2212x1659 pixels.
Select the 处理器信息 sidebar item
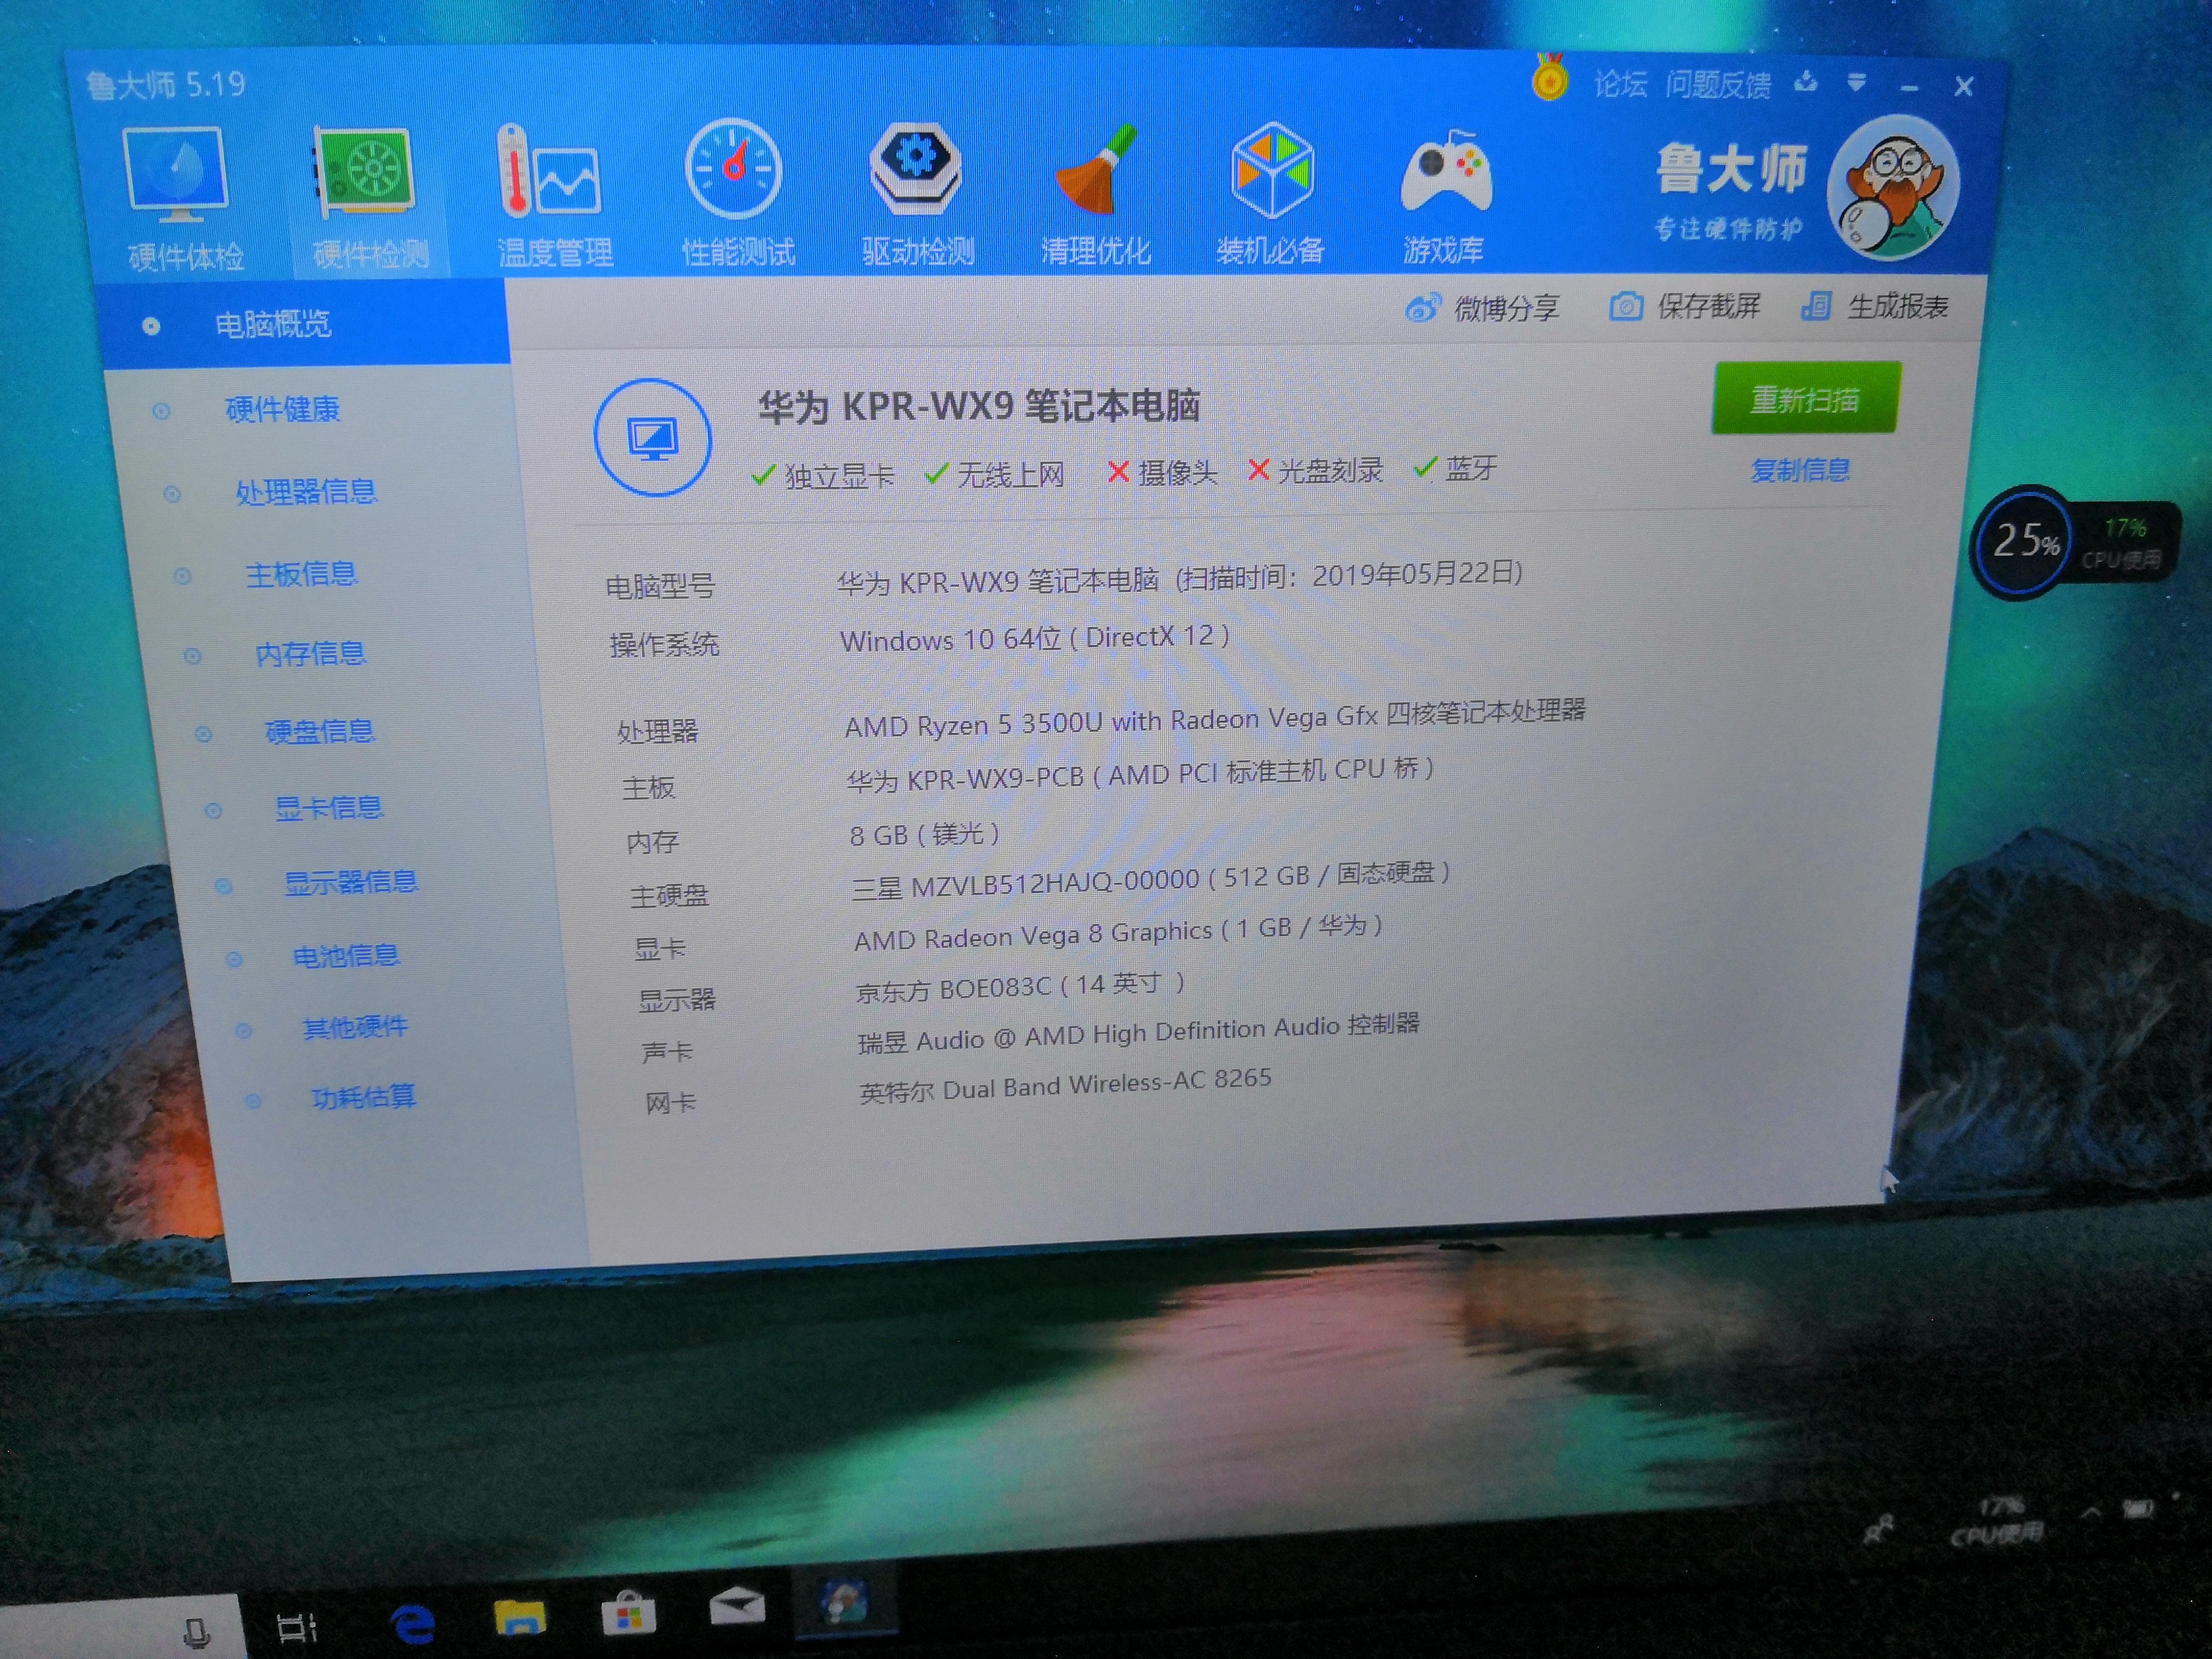pyautogui.click(x=305, y=492)
